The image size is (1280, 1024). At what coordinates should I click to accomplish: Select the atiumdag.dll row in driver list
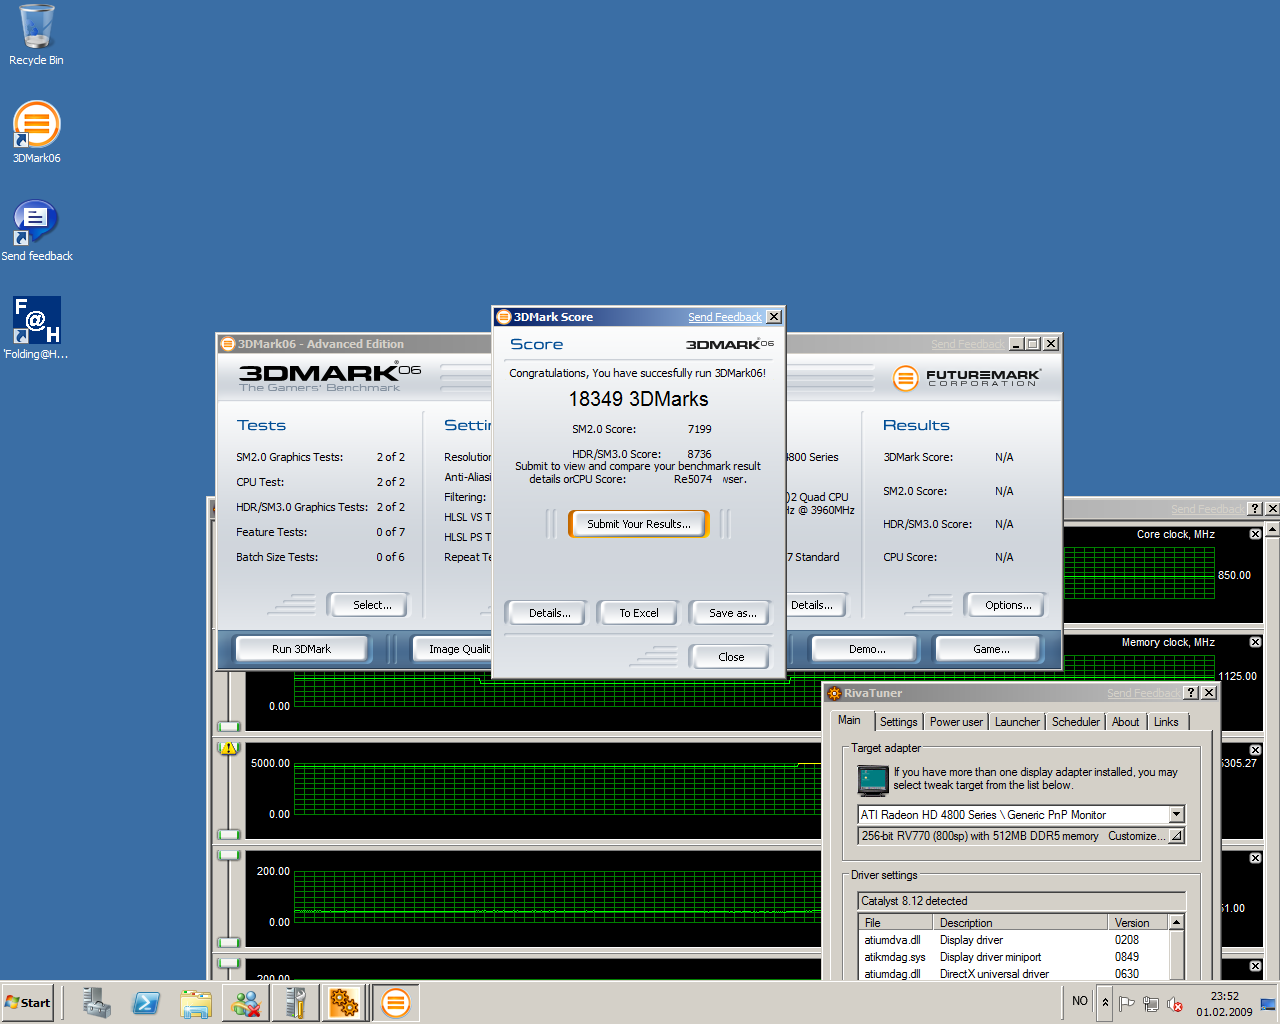pyautogui.click(x=1013, y=974)
